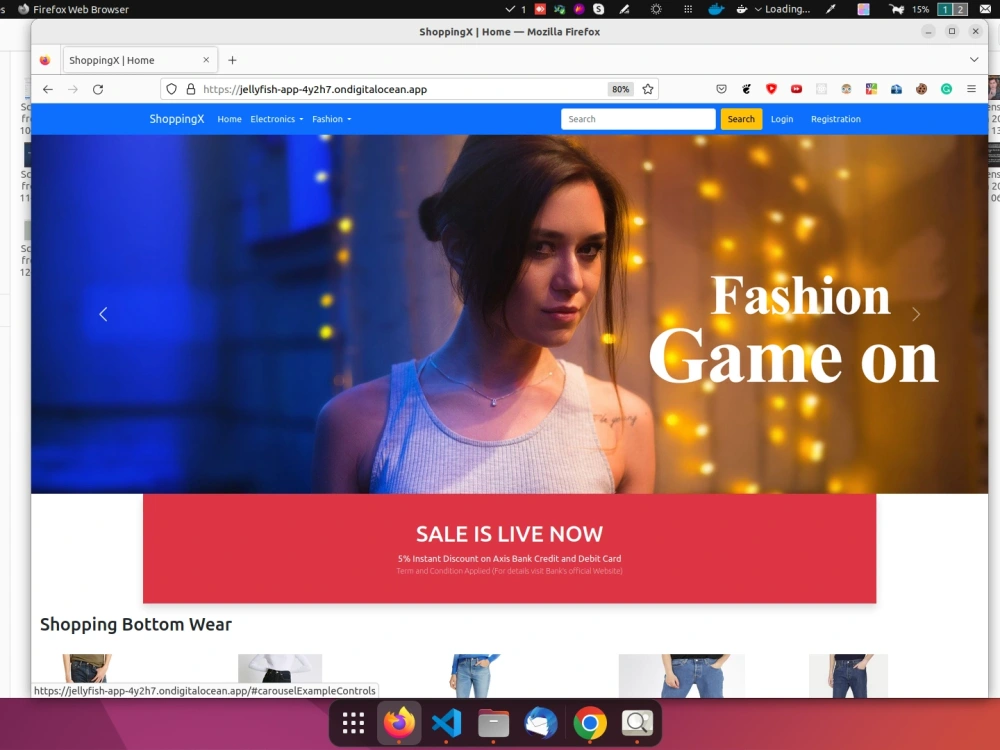The height and width of the screenshot is (750, 1000).
Task: Toggle the shield tracking protection icon
Action: (x=171, y=89)
